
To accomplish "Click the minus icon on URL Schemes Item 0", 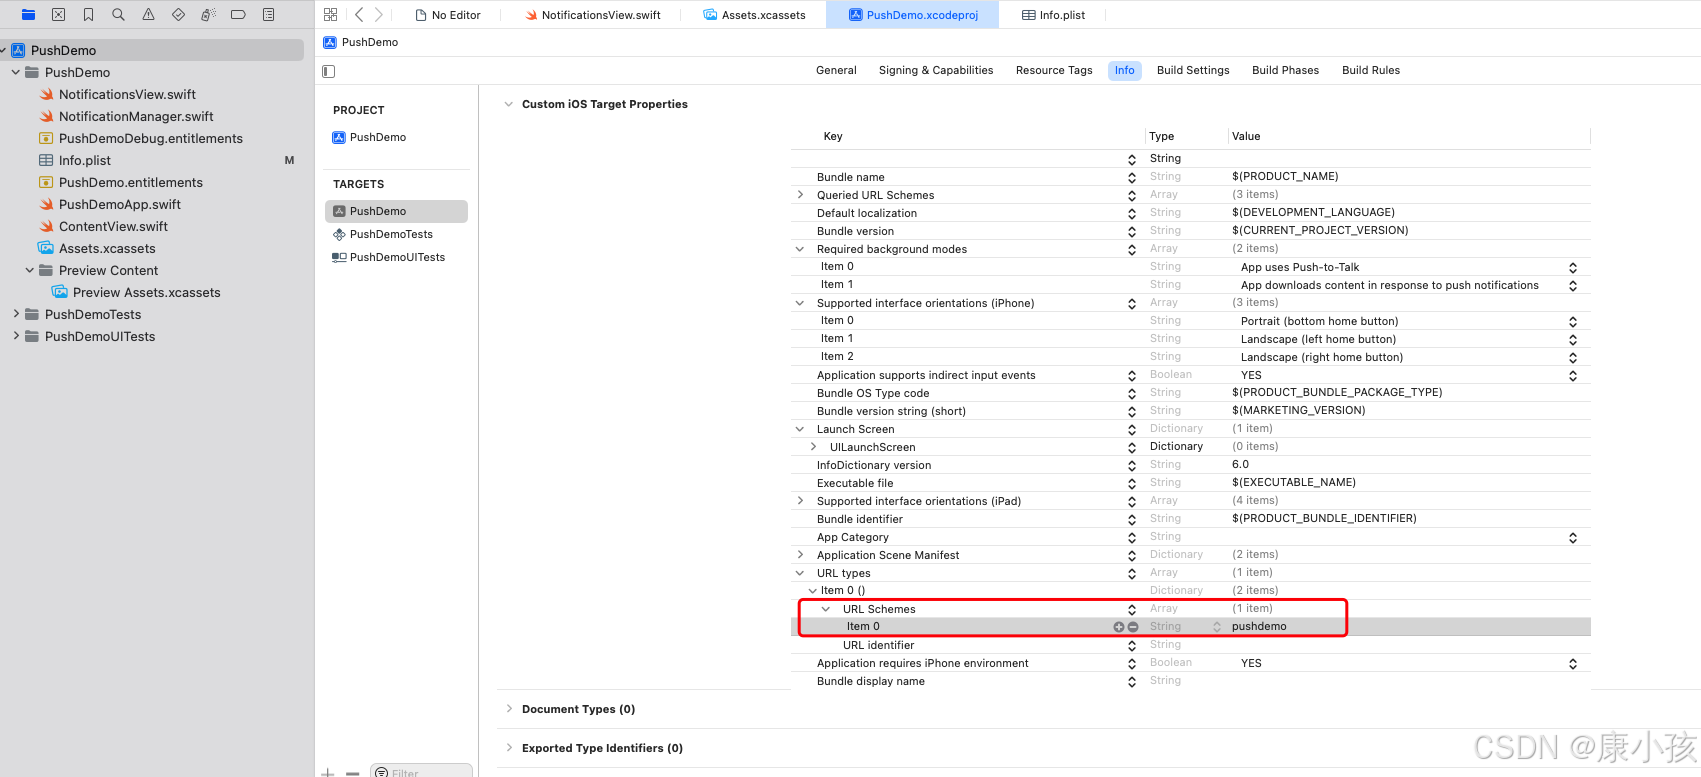I will click(1133, 627).
